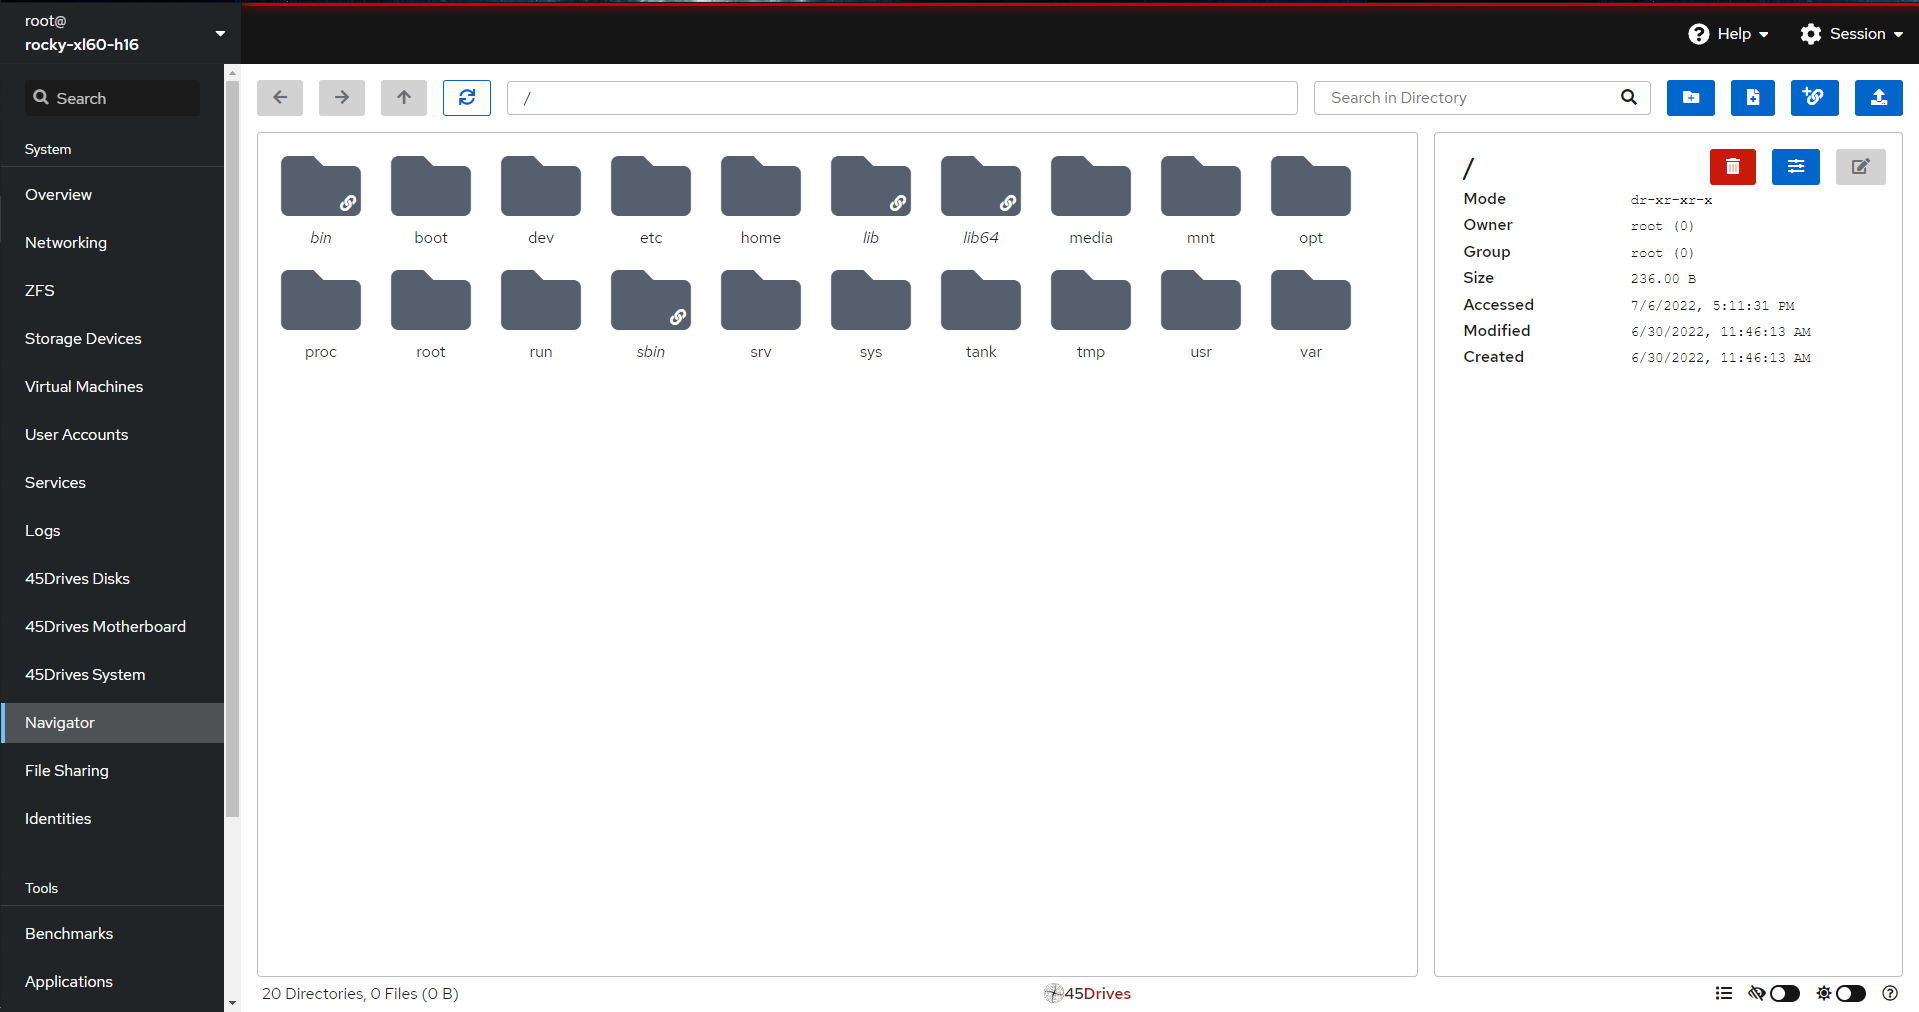Switch to list view via the status bar list icon
1919x1012 pixels.
[1724, 993]
